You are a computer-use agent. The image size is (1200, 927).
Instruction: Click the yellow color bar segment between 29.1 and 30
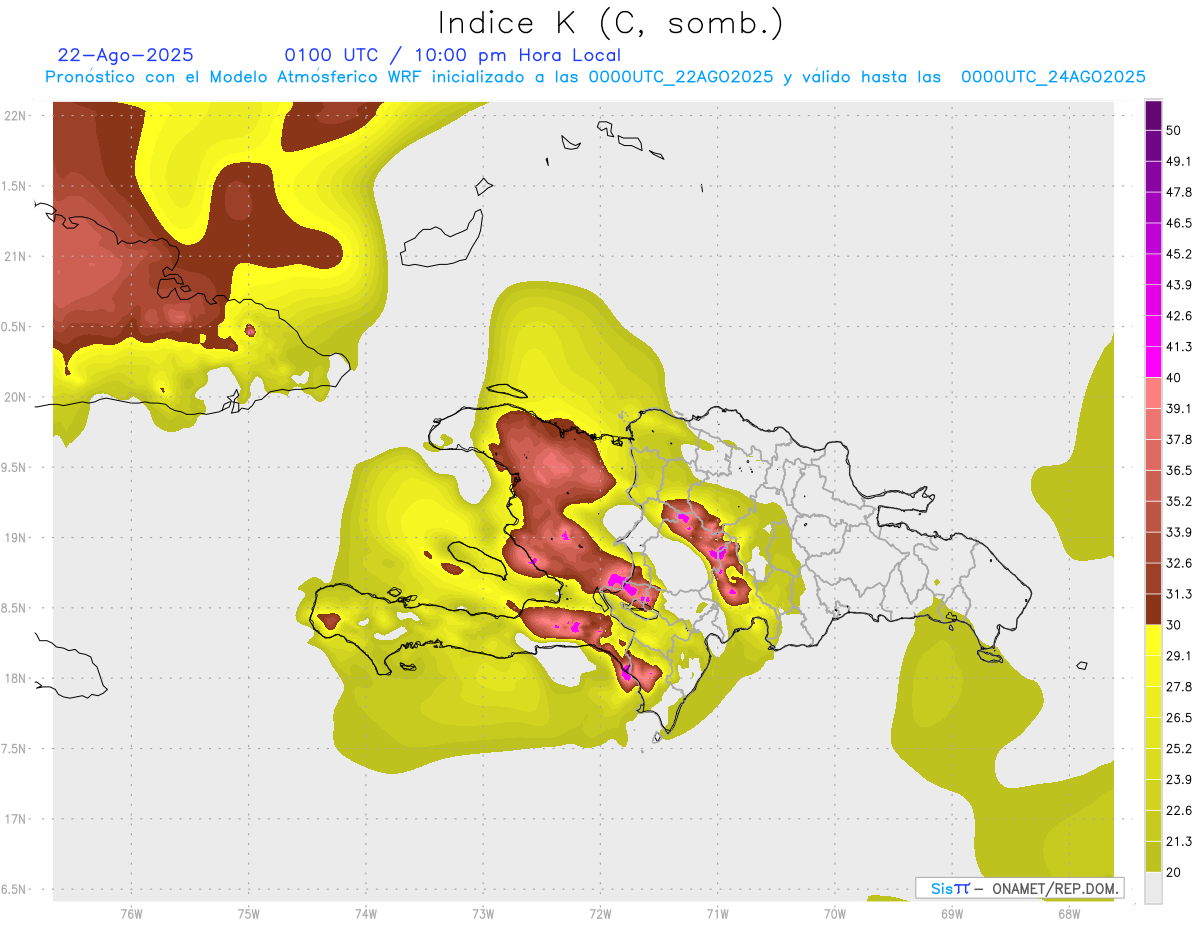point(1153,640)
